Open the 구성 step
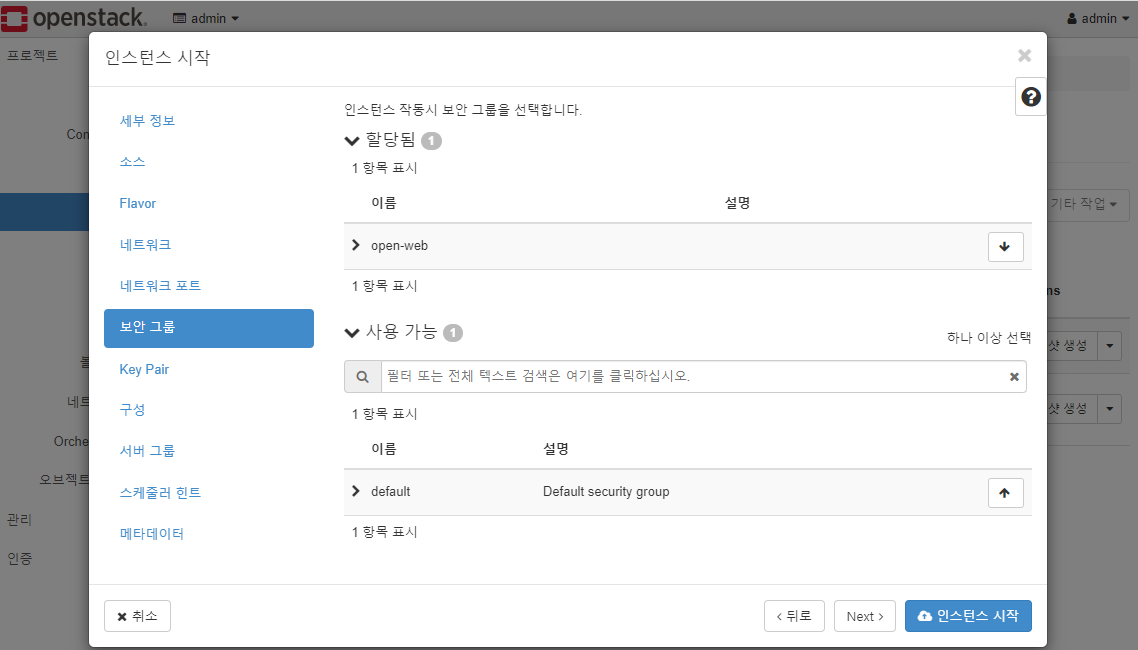 point(132,410)
